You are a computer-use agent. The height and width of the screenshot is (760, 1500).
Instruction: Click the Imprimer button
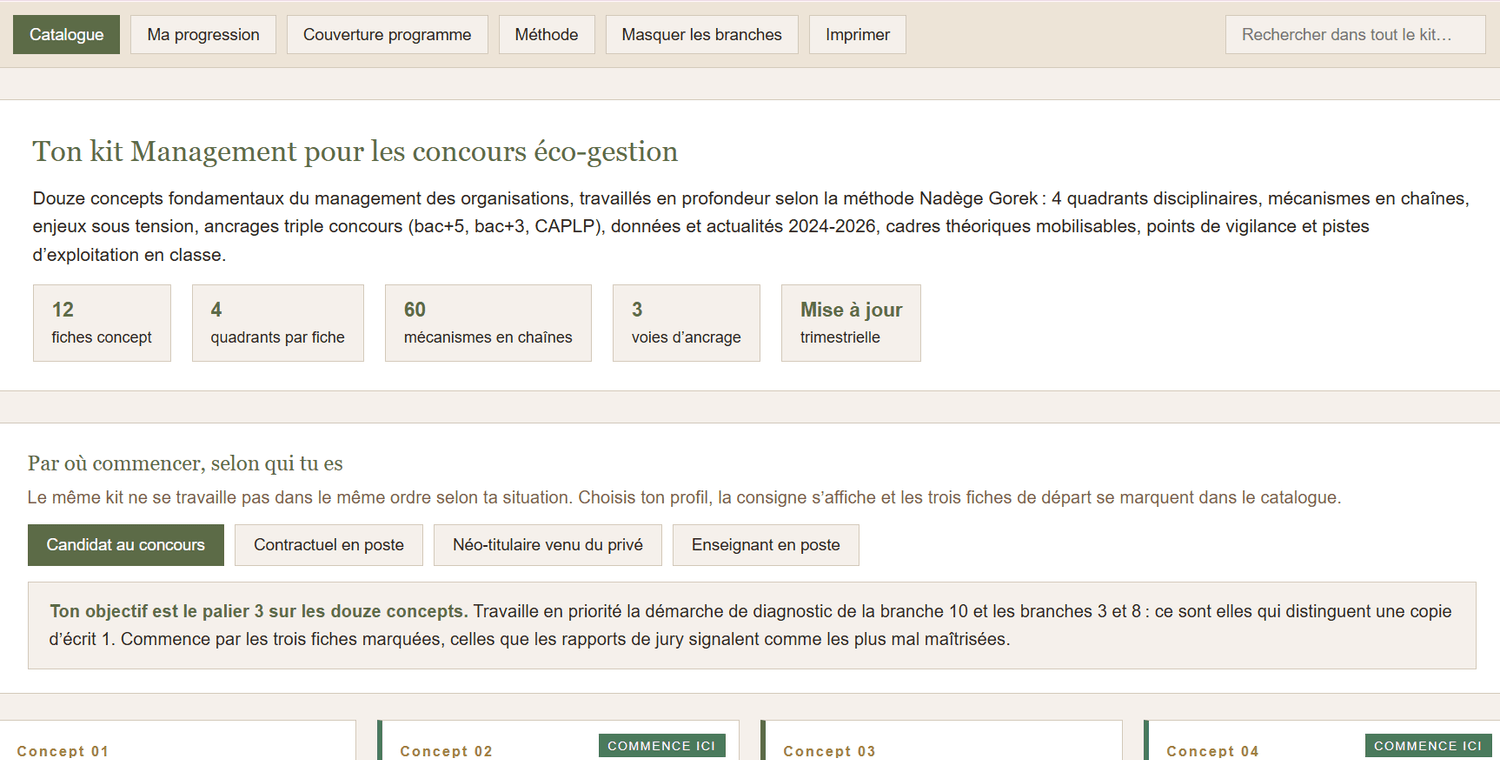[x=858, y=34]
